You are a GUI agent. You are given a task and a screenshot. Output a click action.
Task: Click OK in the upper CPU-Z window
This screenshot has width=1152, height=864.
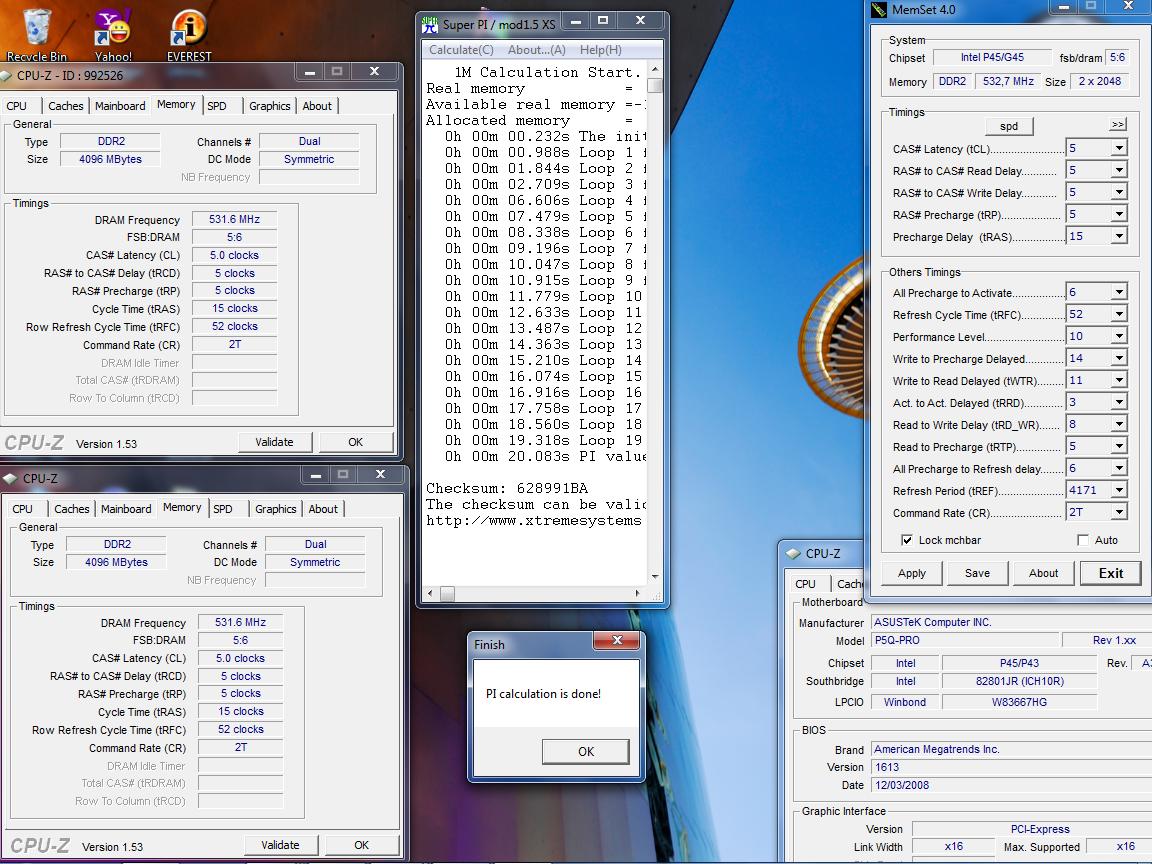(356, 442)
